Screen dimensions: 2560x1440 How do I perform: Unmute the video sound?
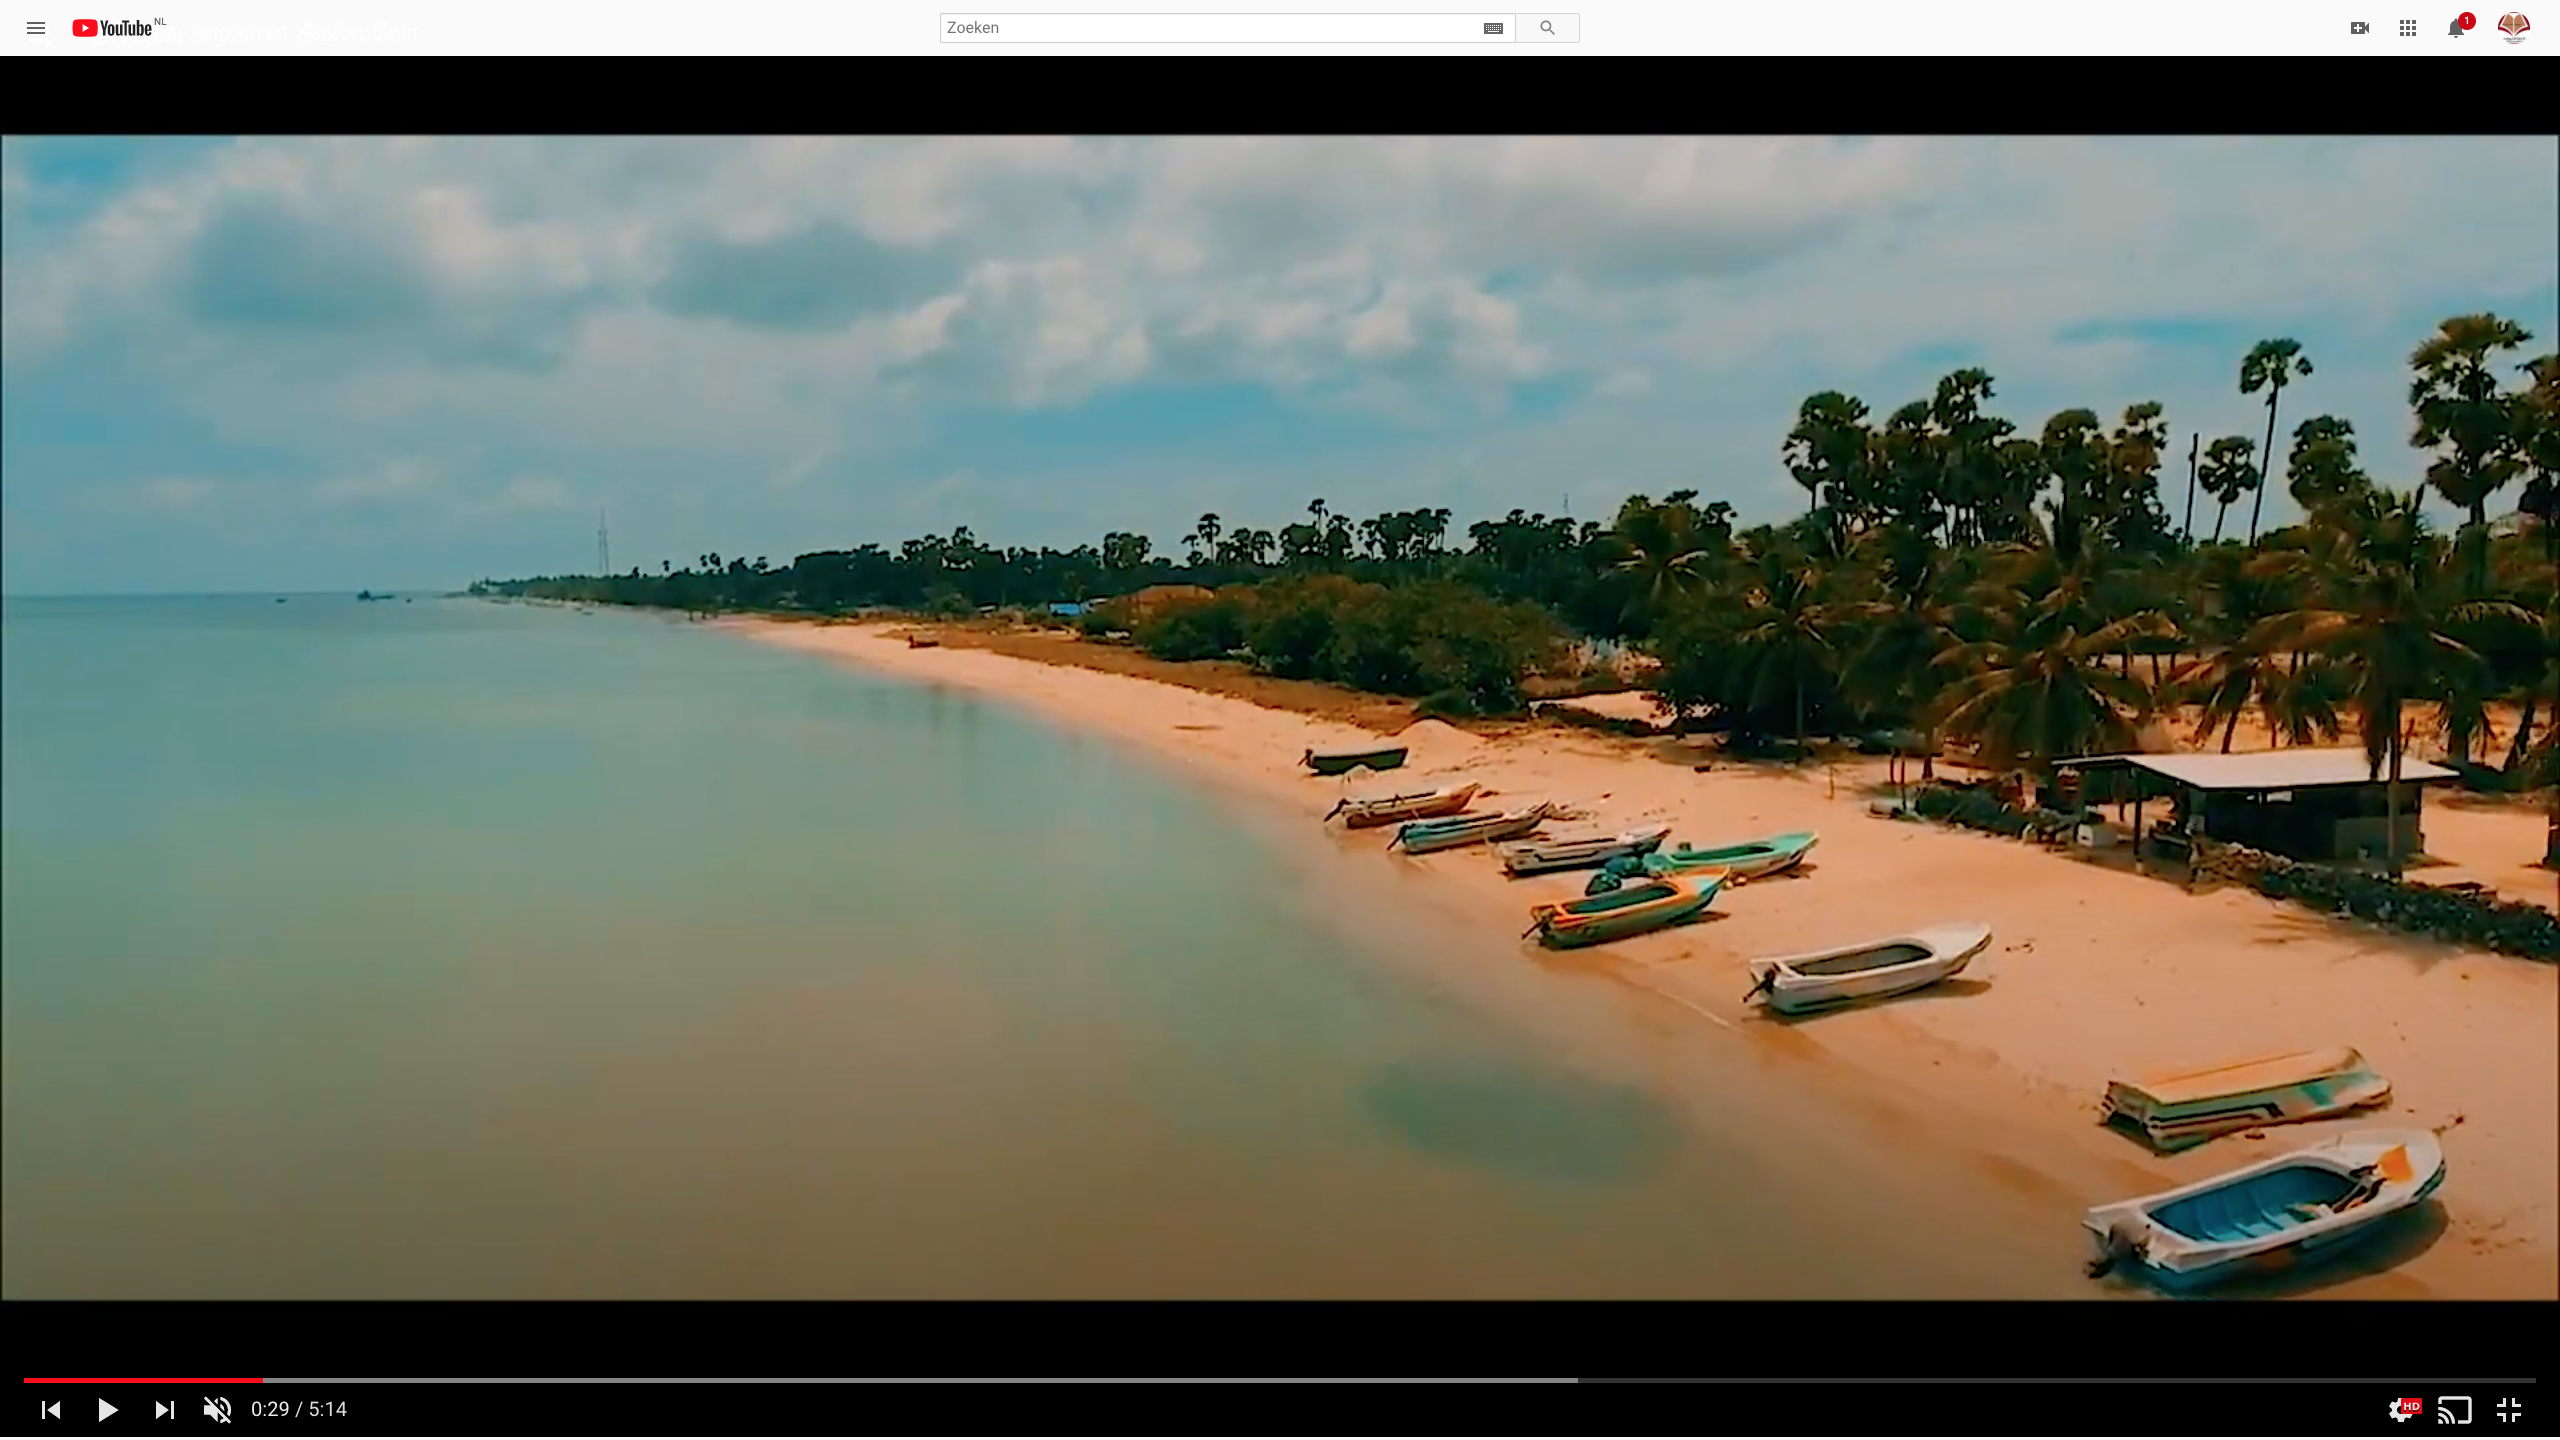(217, 1410)
